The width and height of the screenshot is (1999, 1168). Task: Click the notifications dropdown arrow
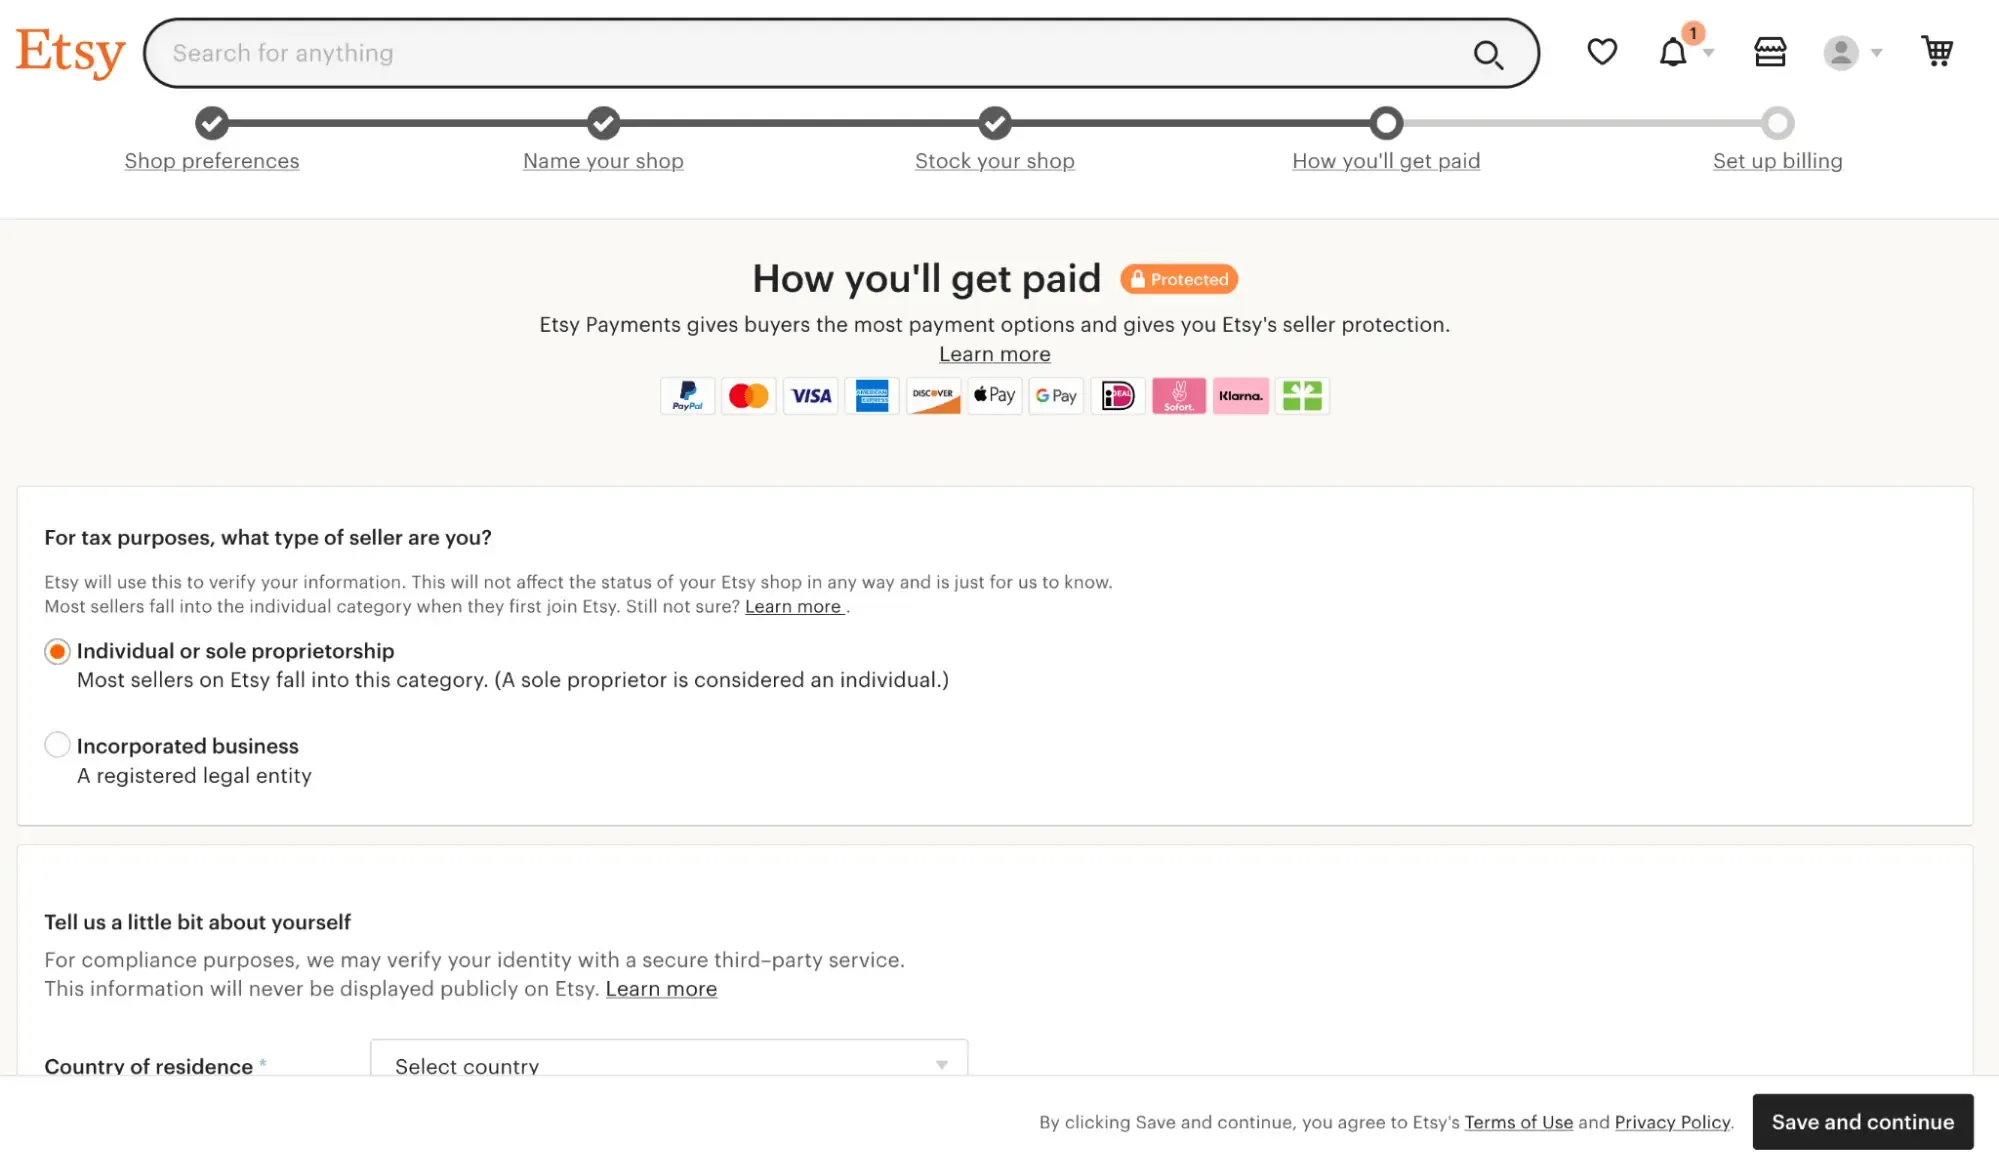(x=1706, y=53)
